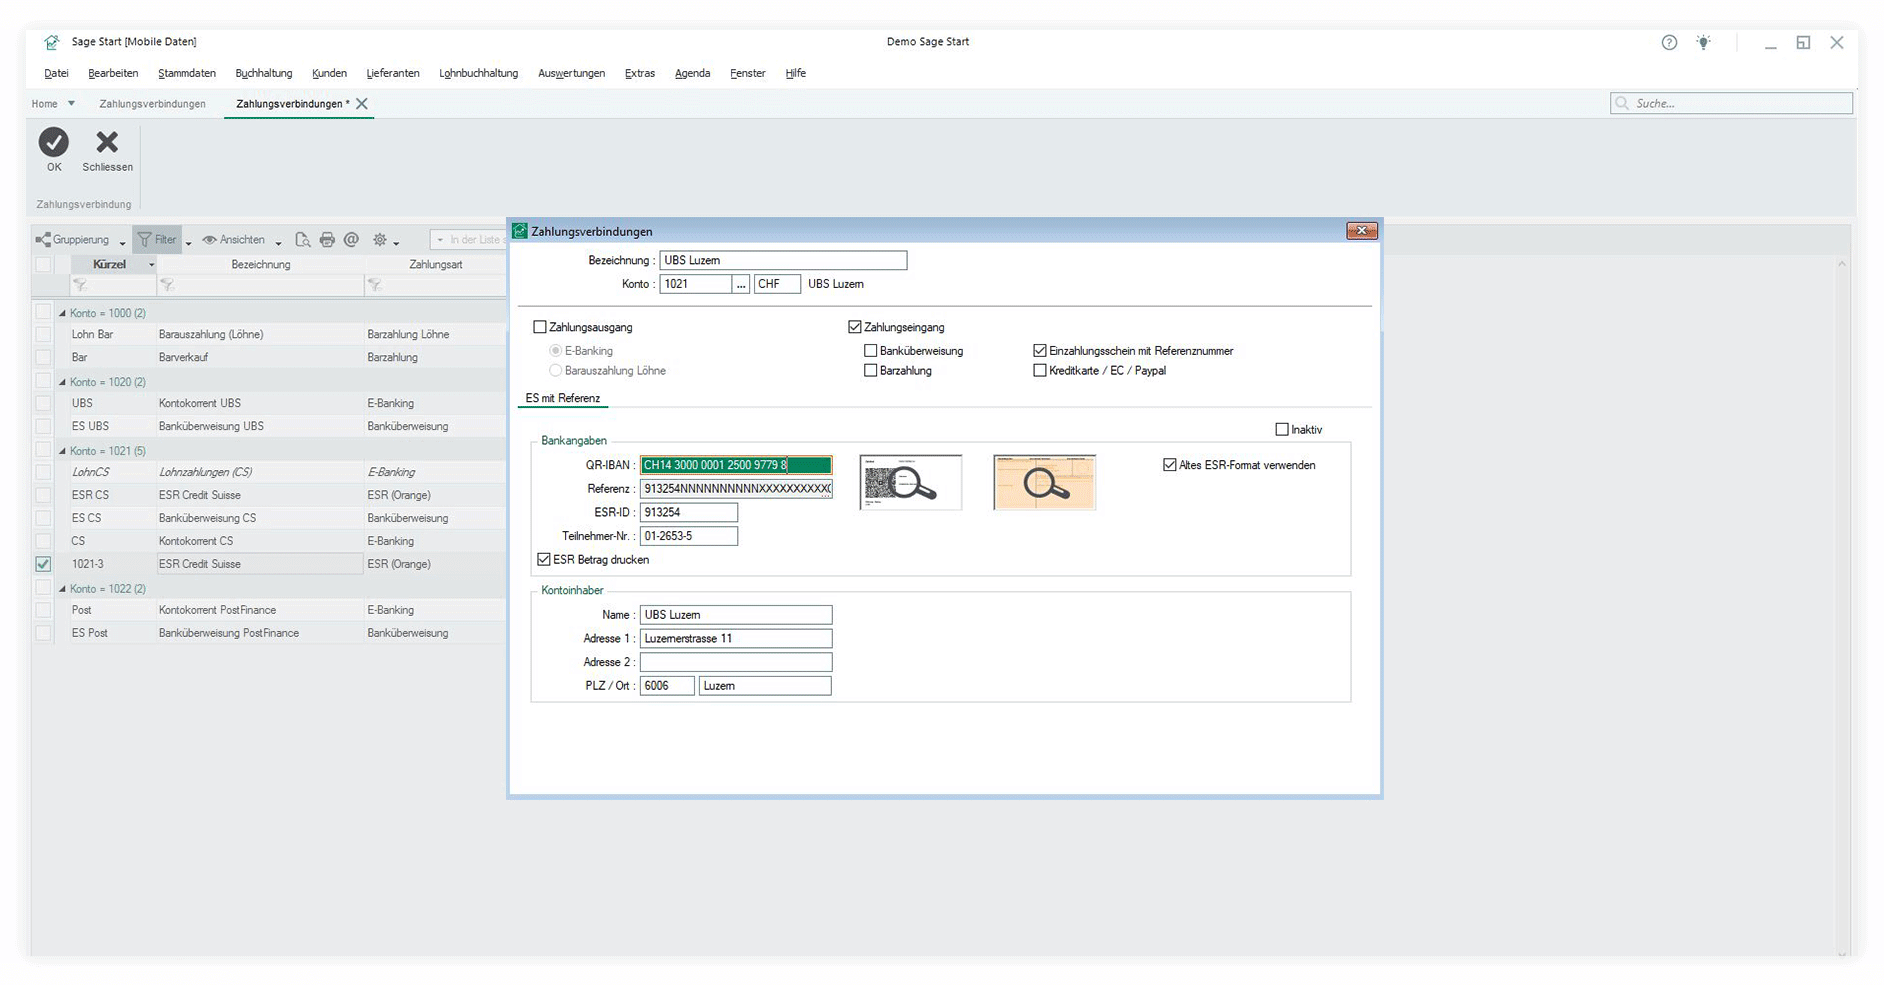The image size is (1884, 985).
Task: Collapse the Konto = 1000 group
Action: pos(62,313)
